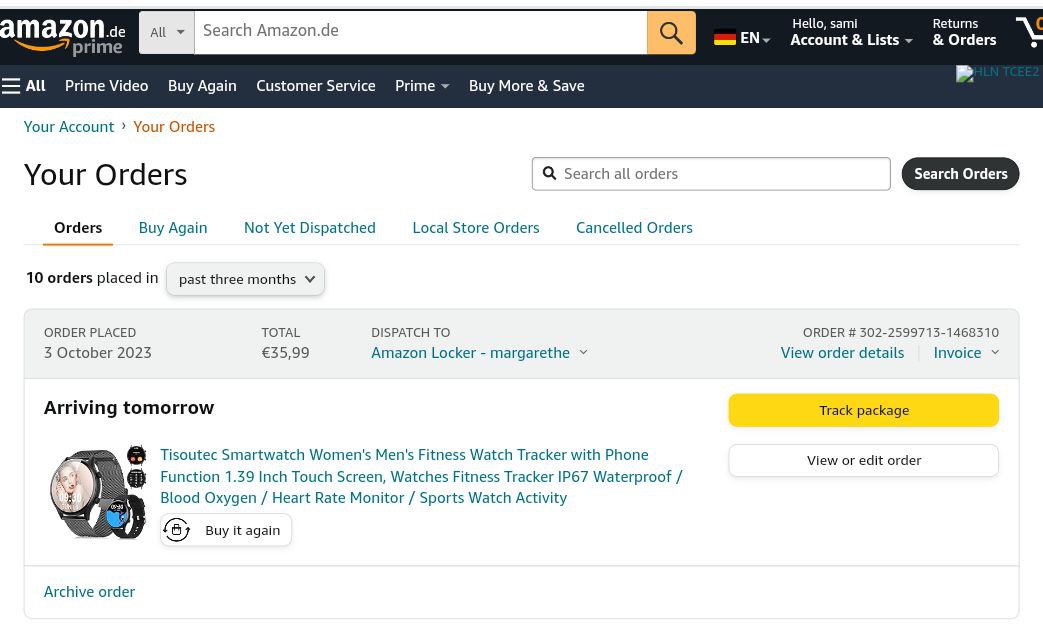Image resolution: width=1043 pixels, height=625 pixels.
Task: Switch to the Cancelled Orders tab
Action: (633, 228)
